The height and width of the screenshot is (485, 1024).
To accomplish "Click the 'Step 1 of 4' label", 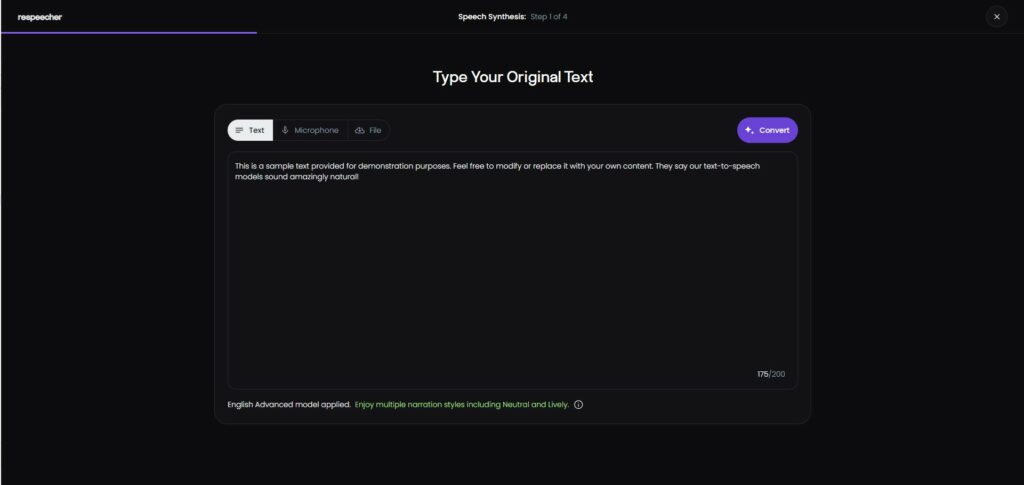I will (x=549, y=17).
